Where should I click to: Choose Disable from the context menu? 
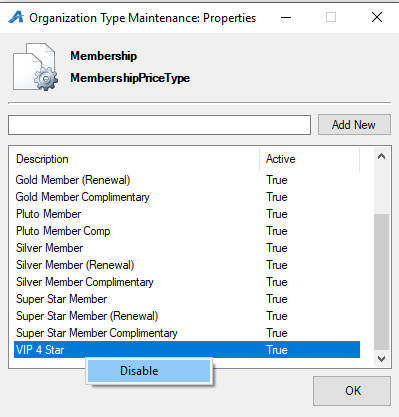pyautogui.click(x=149, y=371)
